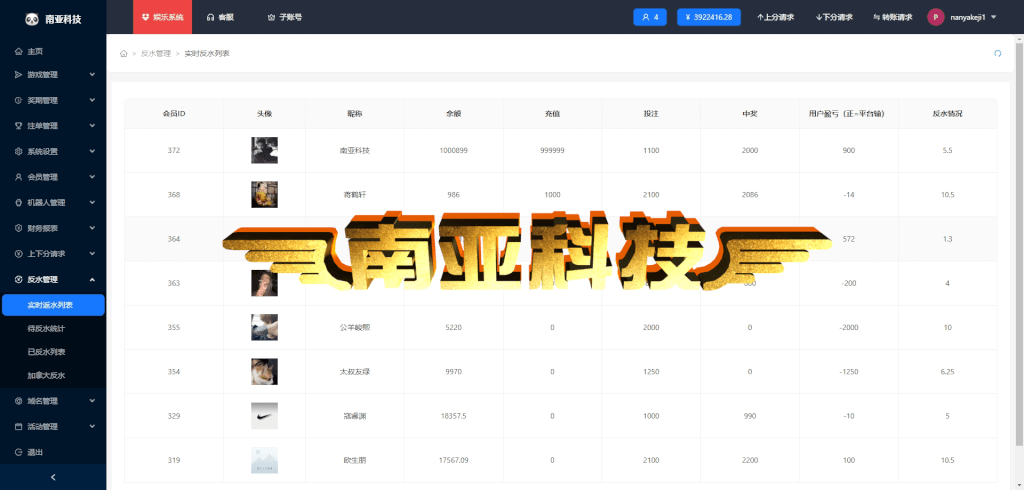Click the 机器人管理 sidebar icon
Image resolution: width=1024 pixels, height=490 pixels.
click(18, 203)
